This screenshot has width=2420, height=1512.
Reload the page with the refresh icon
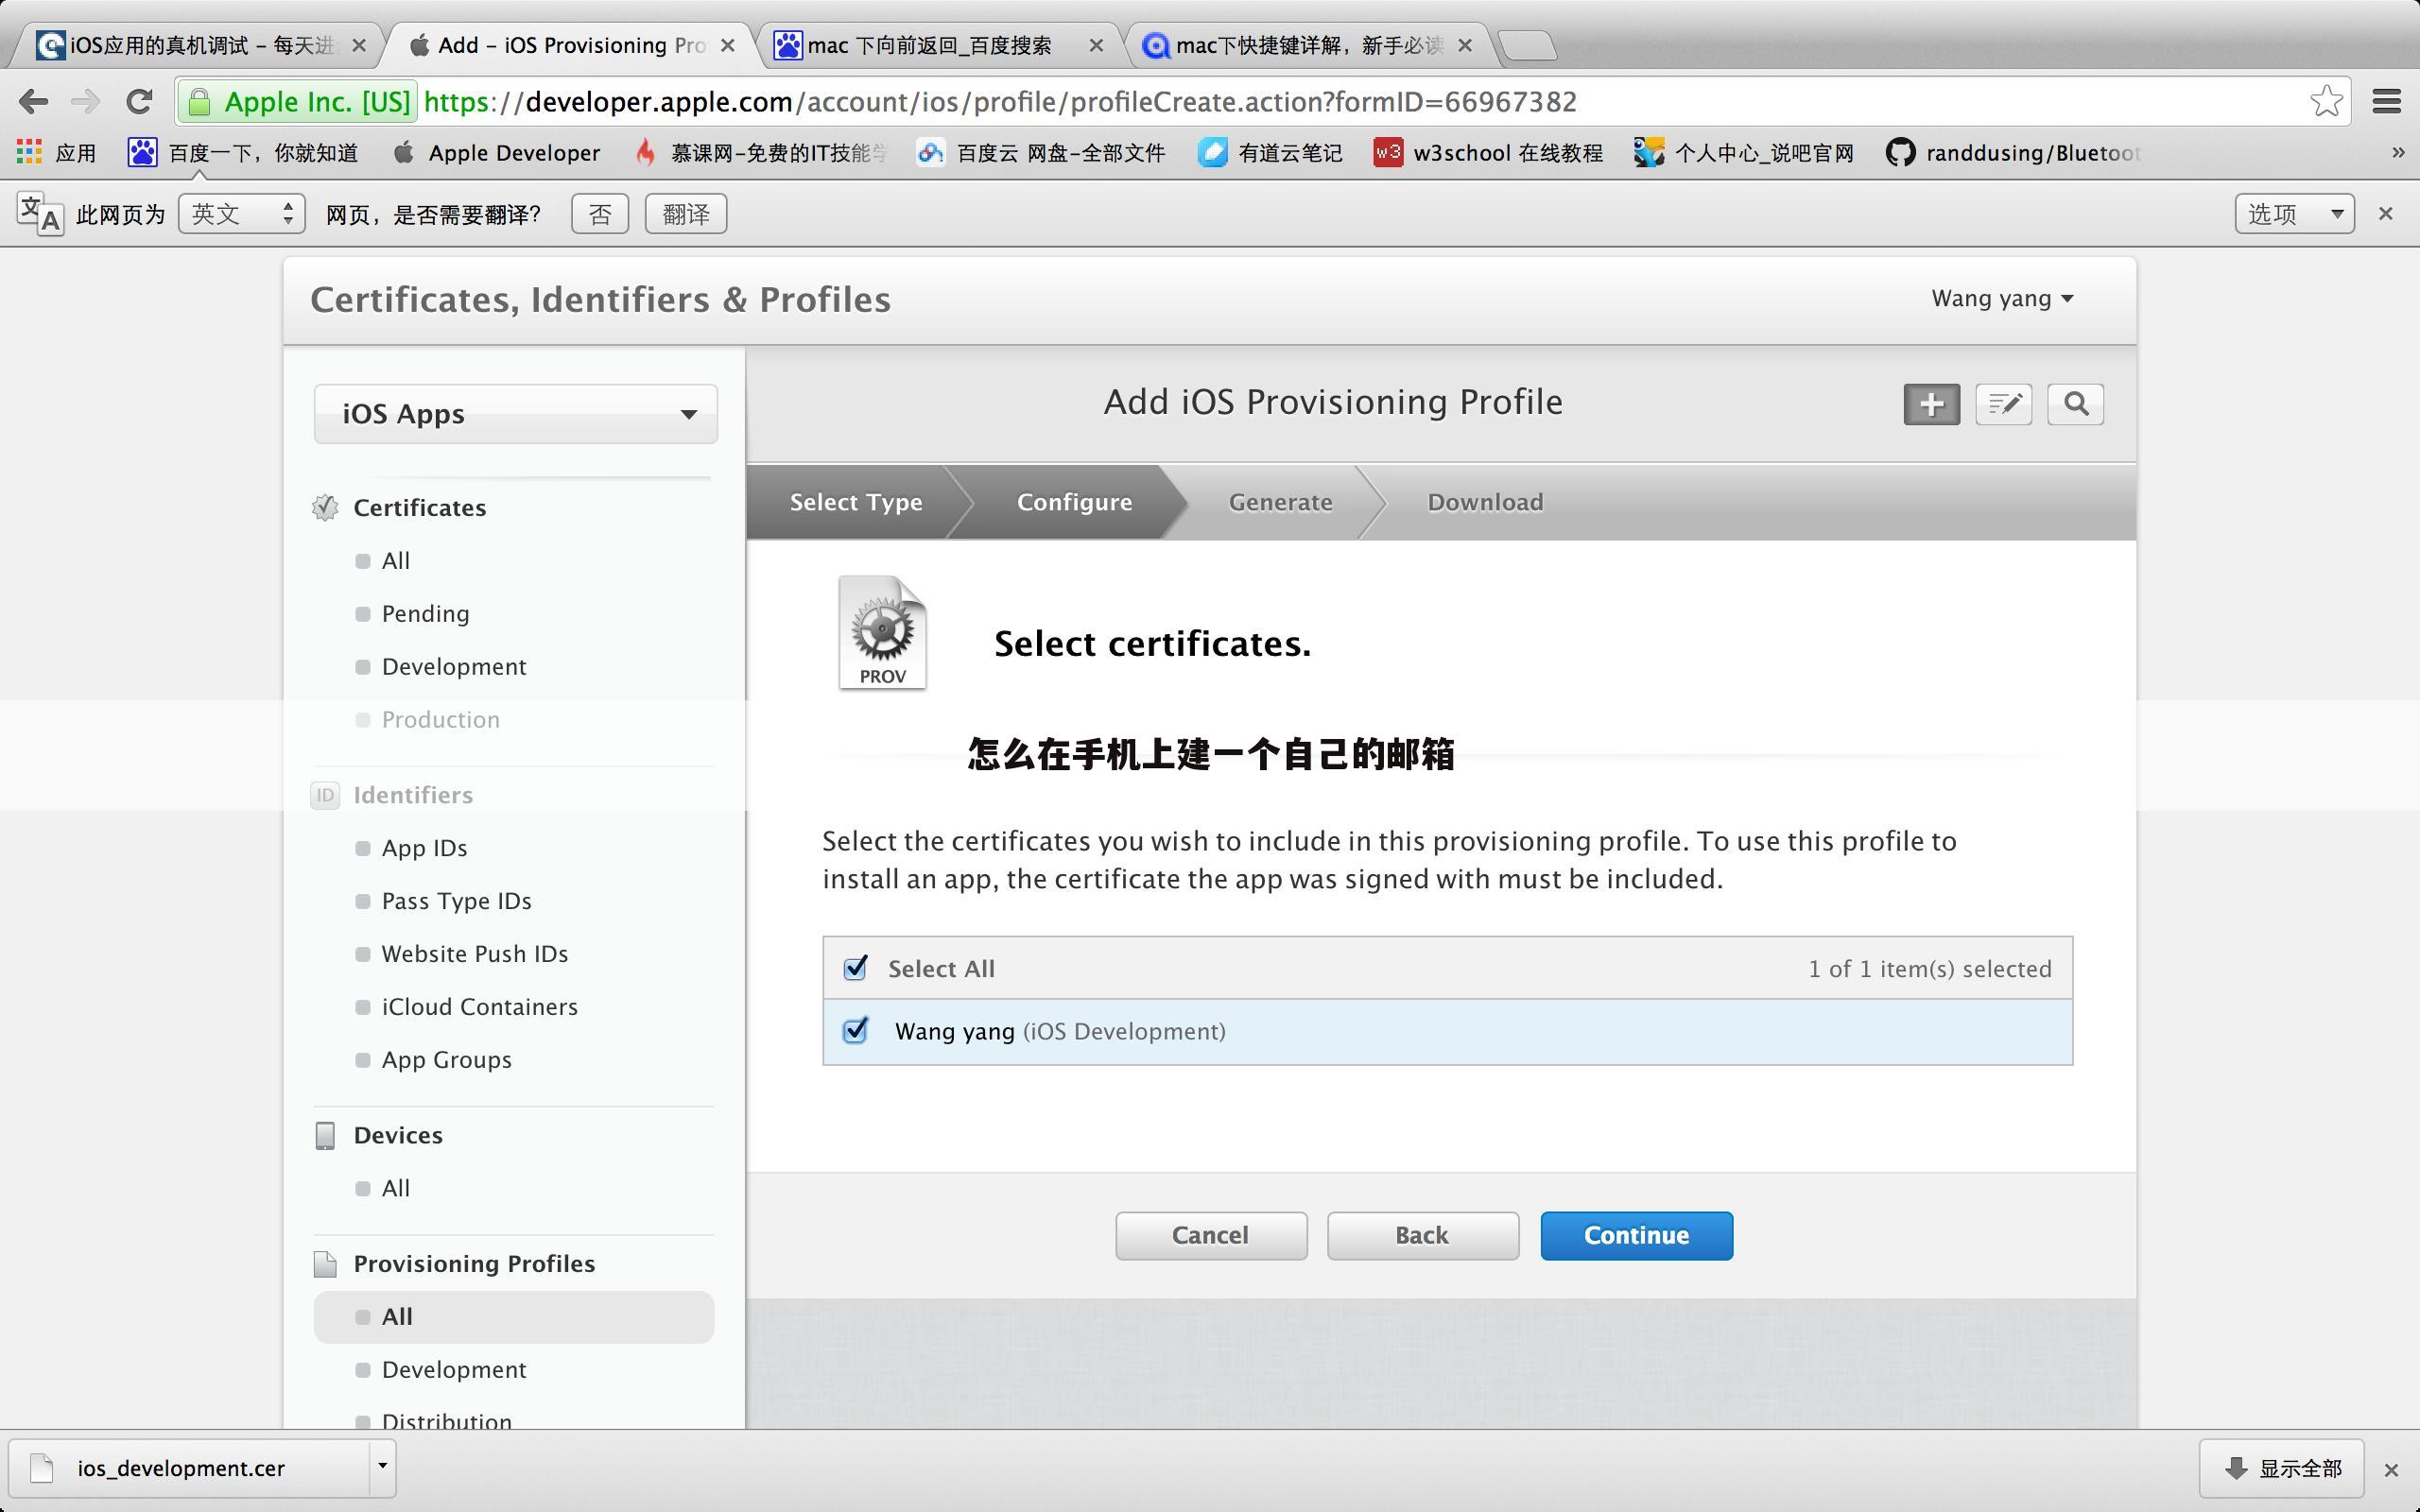pos(139,101)
